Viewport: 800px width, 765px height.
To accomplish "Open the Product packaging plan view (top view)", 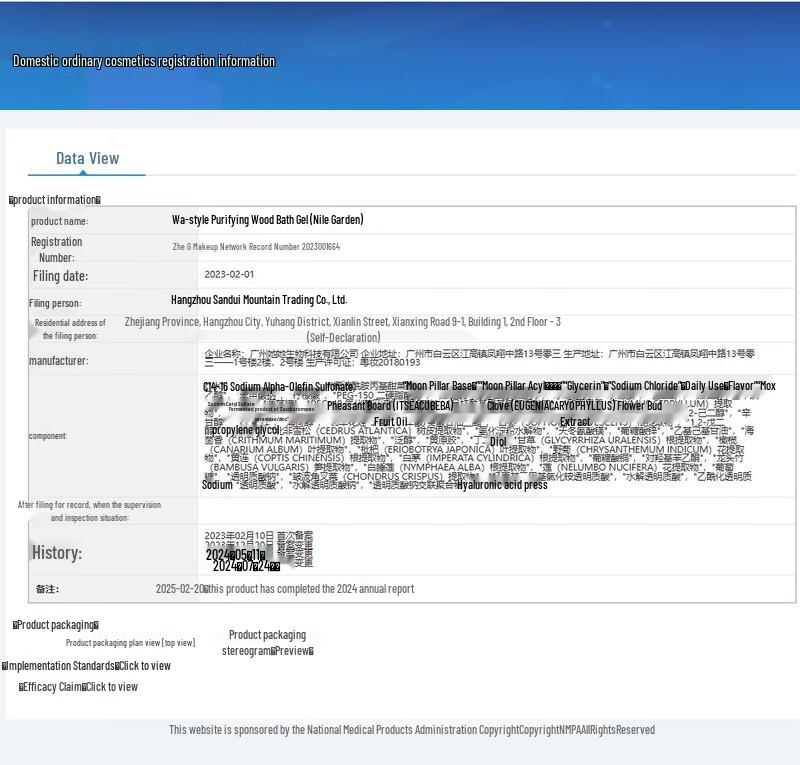I will tap(130, 643).
